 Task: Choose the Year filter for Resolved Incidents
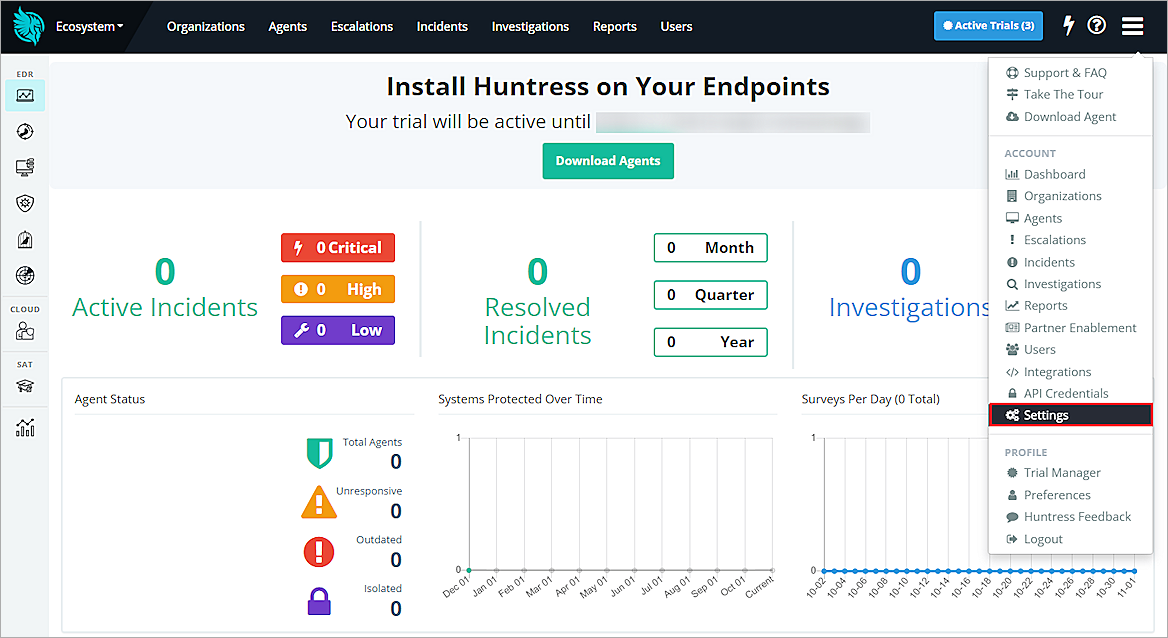click(x=710, y=342)
